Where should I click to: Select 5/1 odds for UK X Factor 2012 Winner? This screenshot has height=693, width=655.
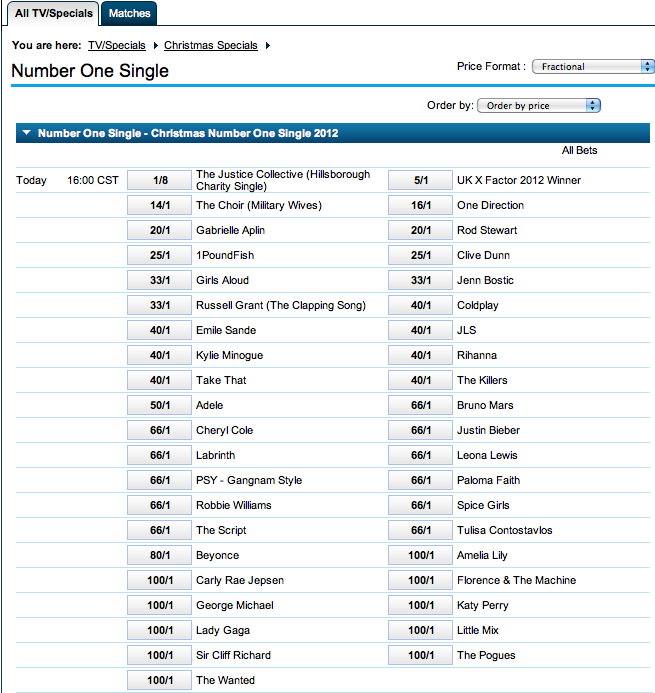click(420, 180)
